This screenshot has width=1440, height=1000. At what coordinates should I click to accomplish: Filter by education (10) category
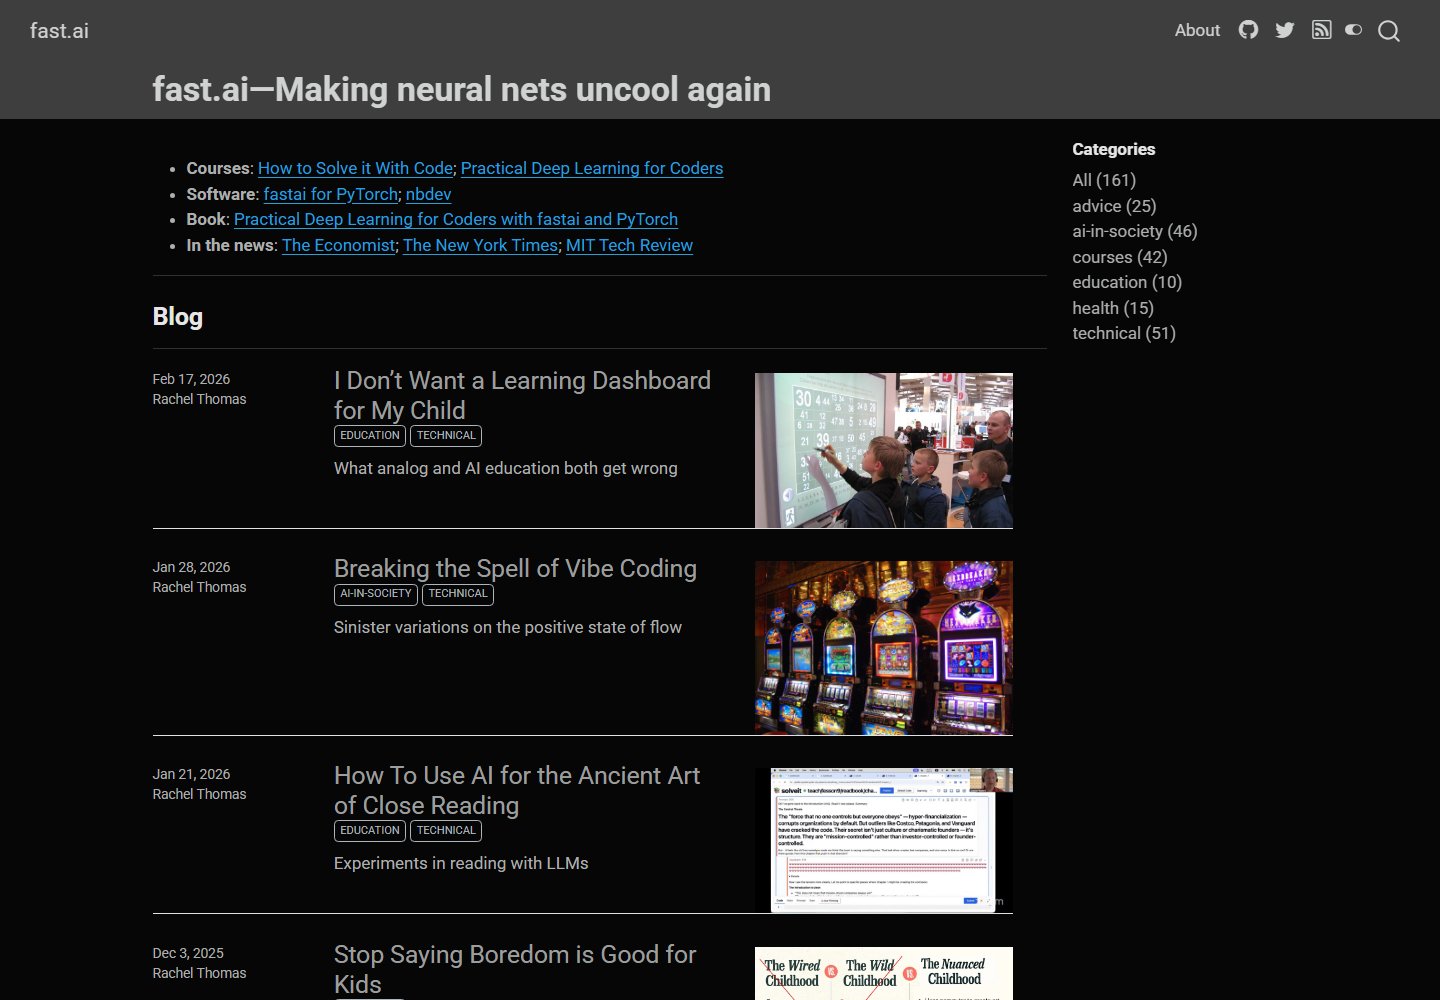coord(1127,282)
